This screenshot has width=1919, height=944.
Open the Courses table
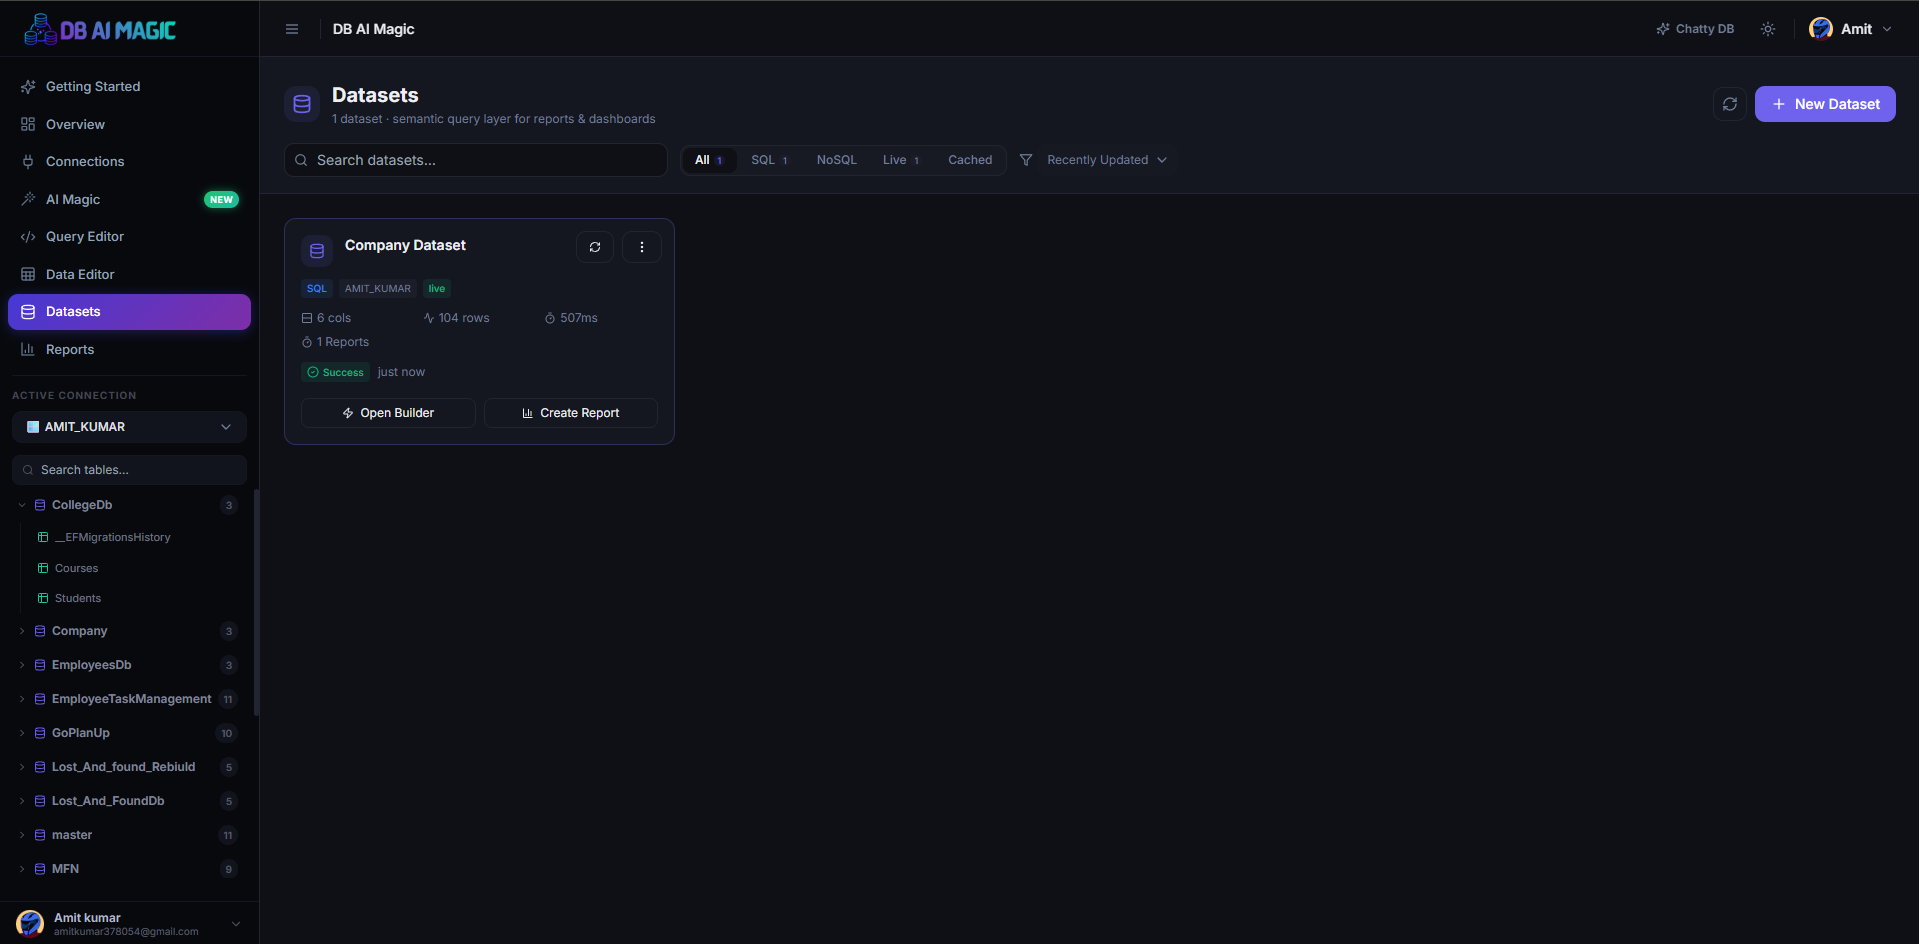coord(76,568)
